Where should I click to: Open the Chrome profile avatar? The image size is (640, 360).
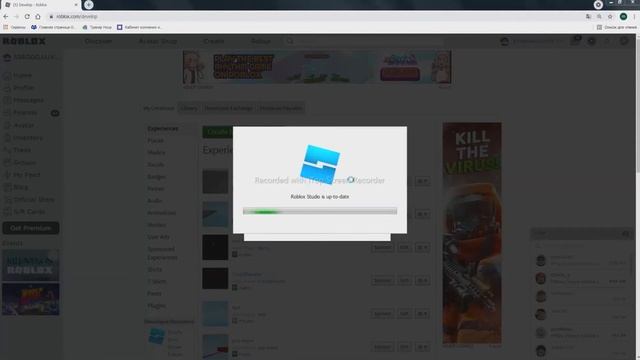pyautogui.click(x=623, y=16)
